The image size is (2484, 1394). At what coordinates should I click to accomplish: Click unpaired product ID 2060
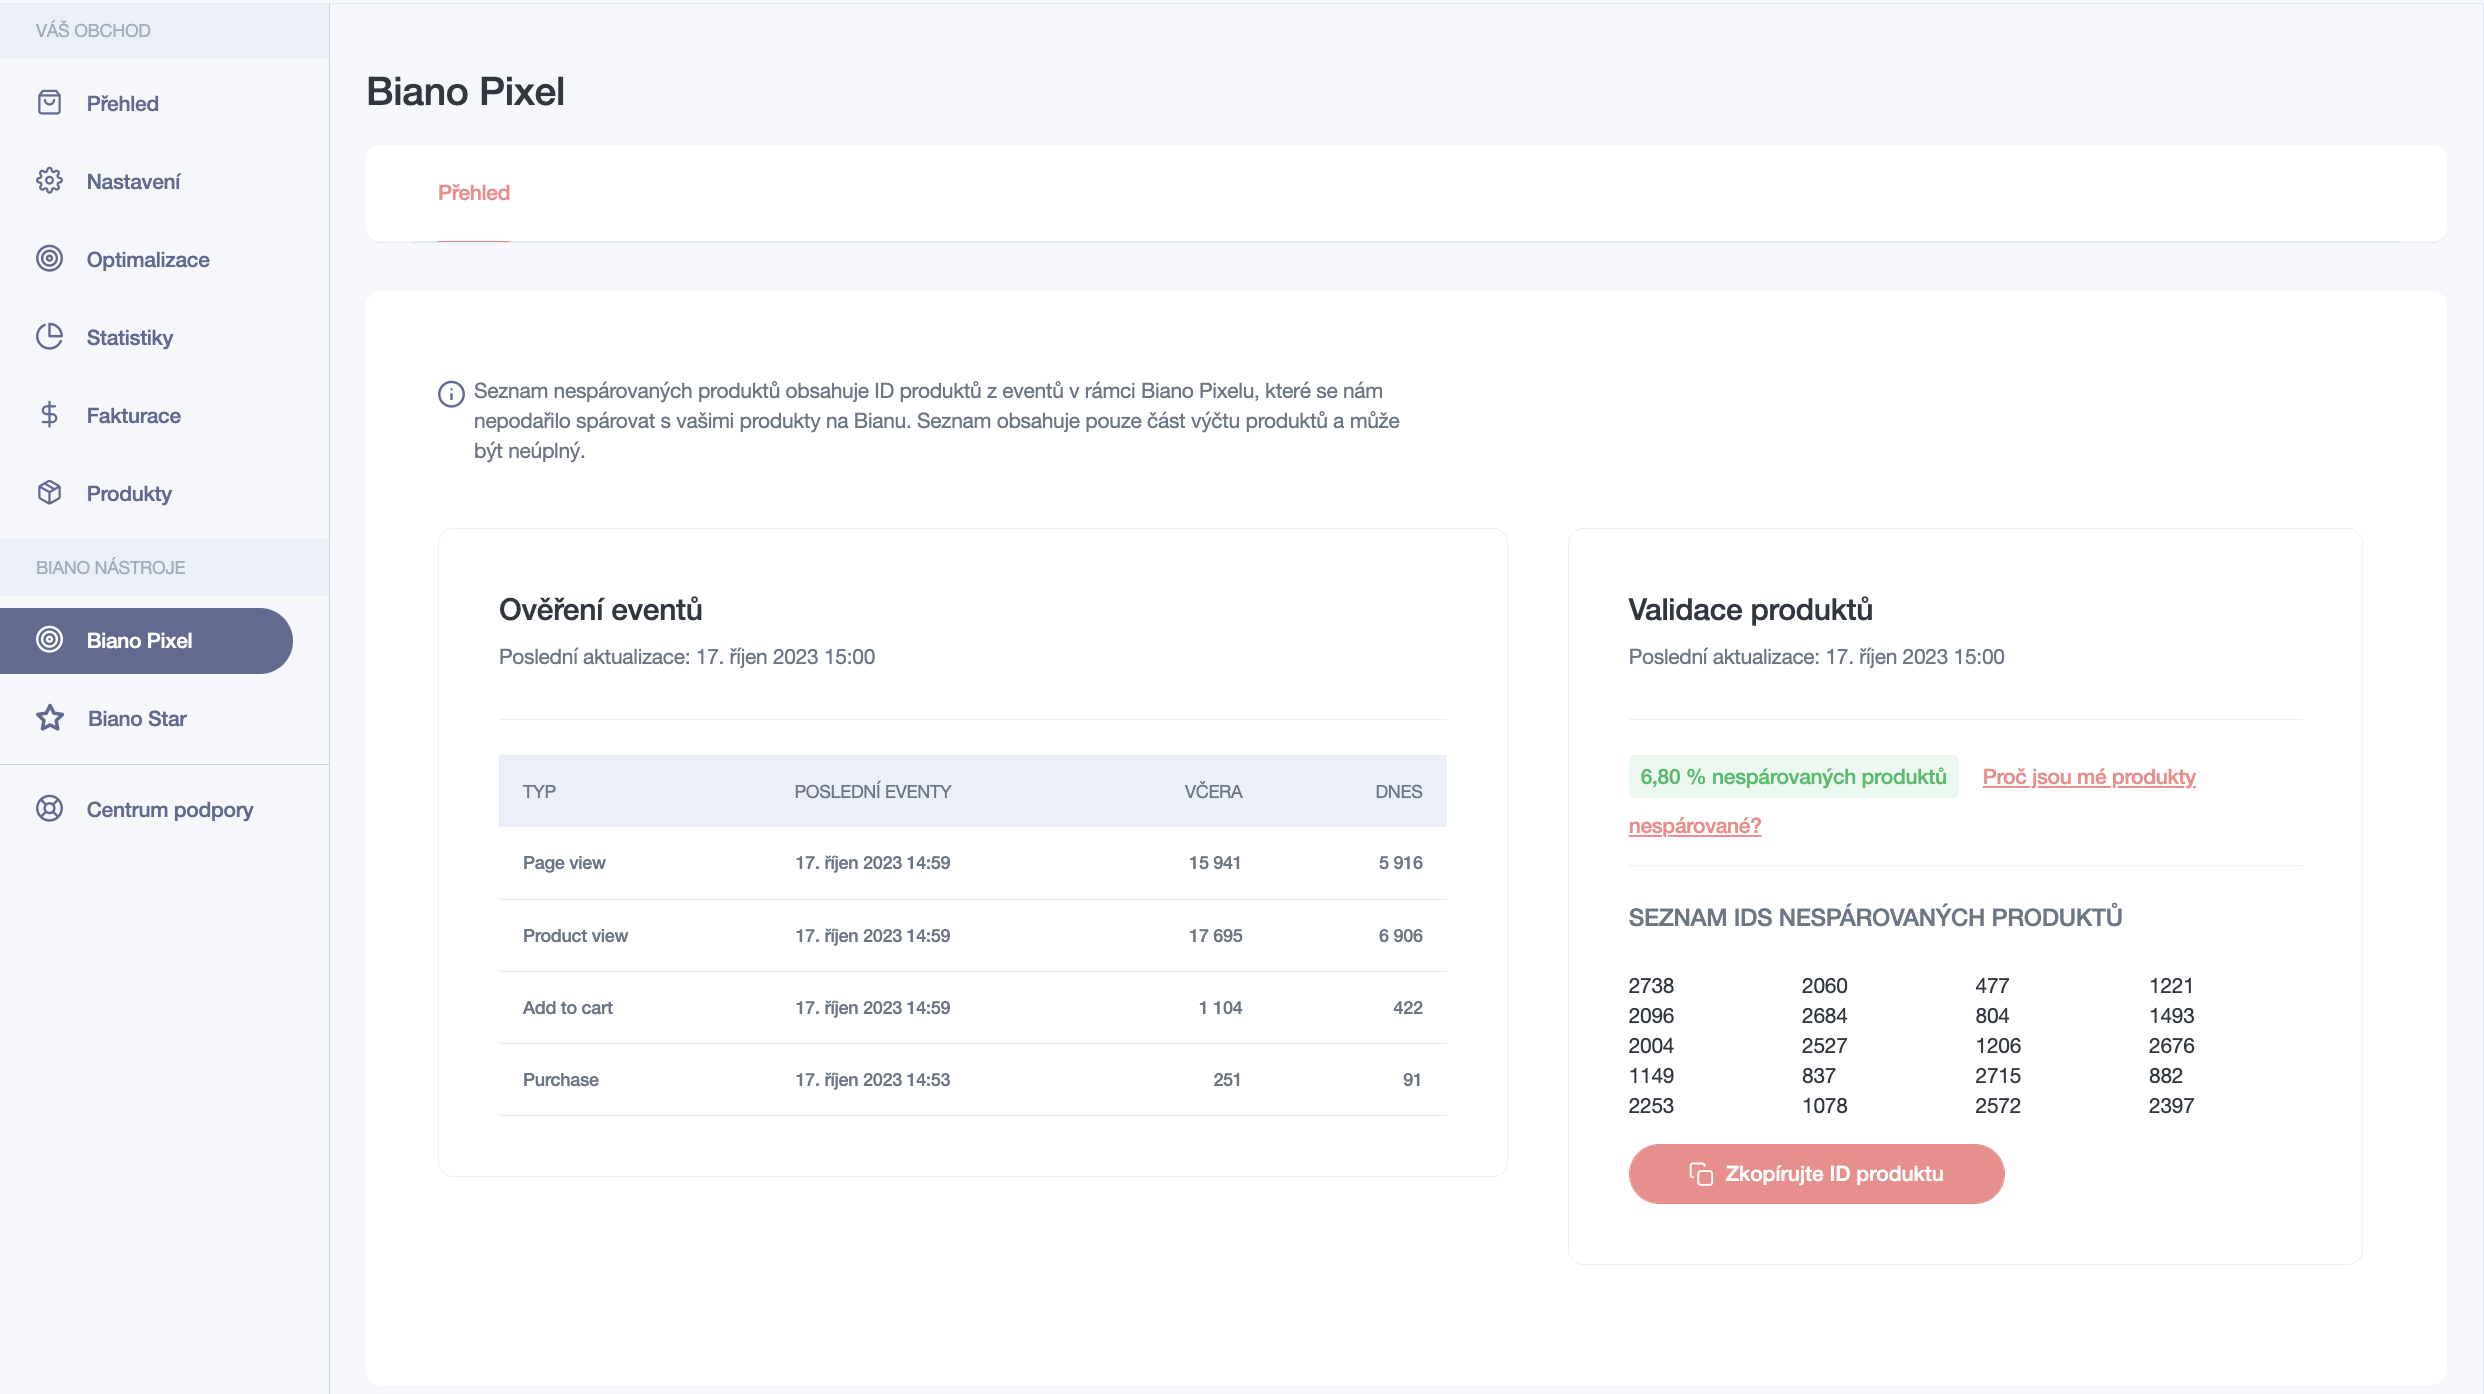click(1824, 986)
